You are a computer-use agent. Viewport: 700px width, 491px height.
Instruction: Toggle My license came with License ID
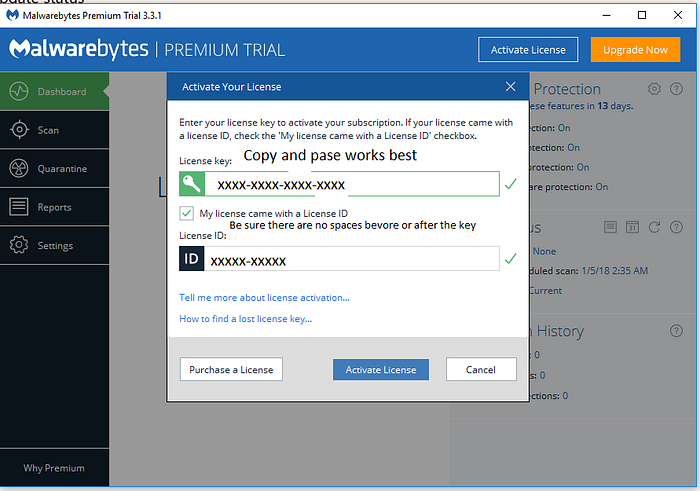coord(187,213)
